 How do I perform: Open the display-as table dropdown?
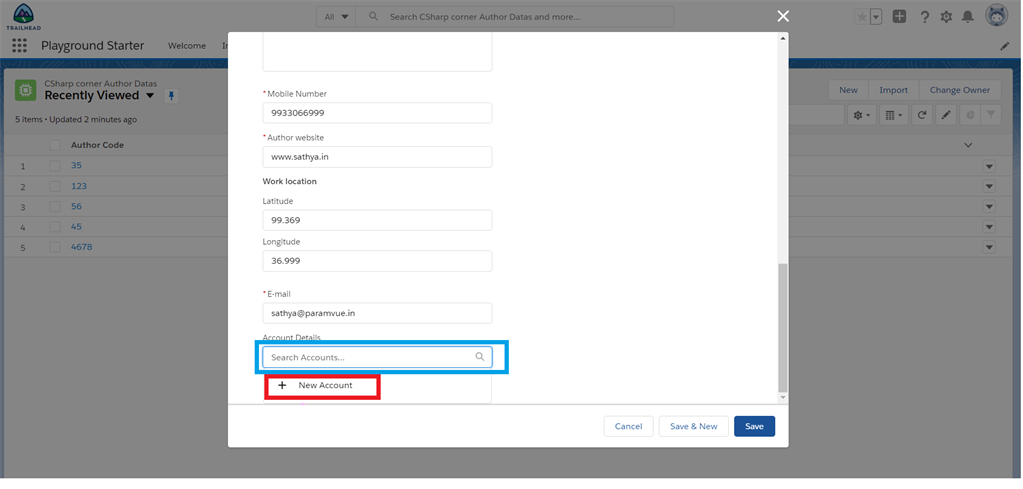893,115
